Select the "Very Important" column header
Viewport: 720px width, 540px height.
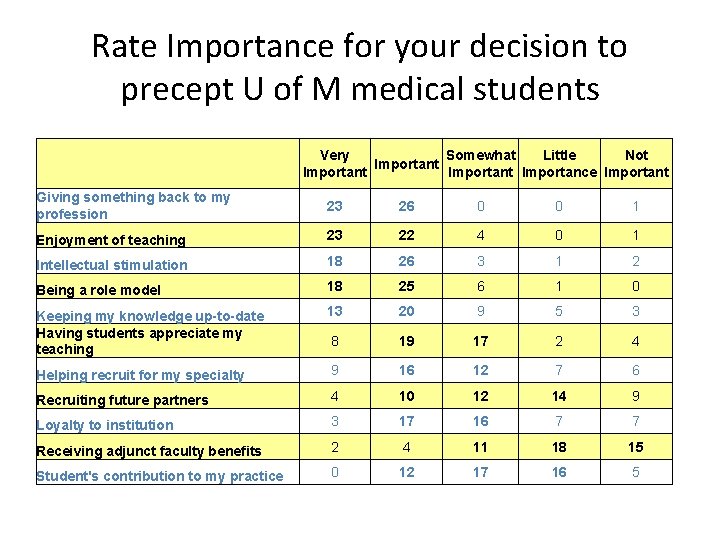coord(335,163)
